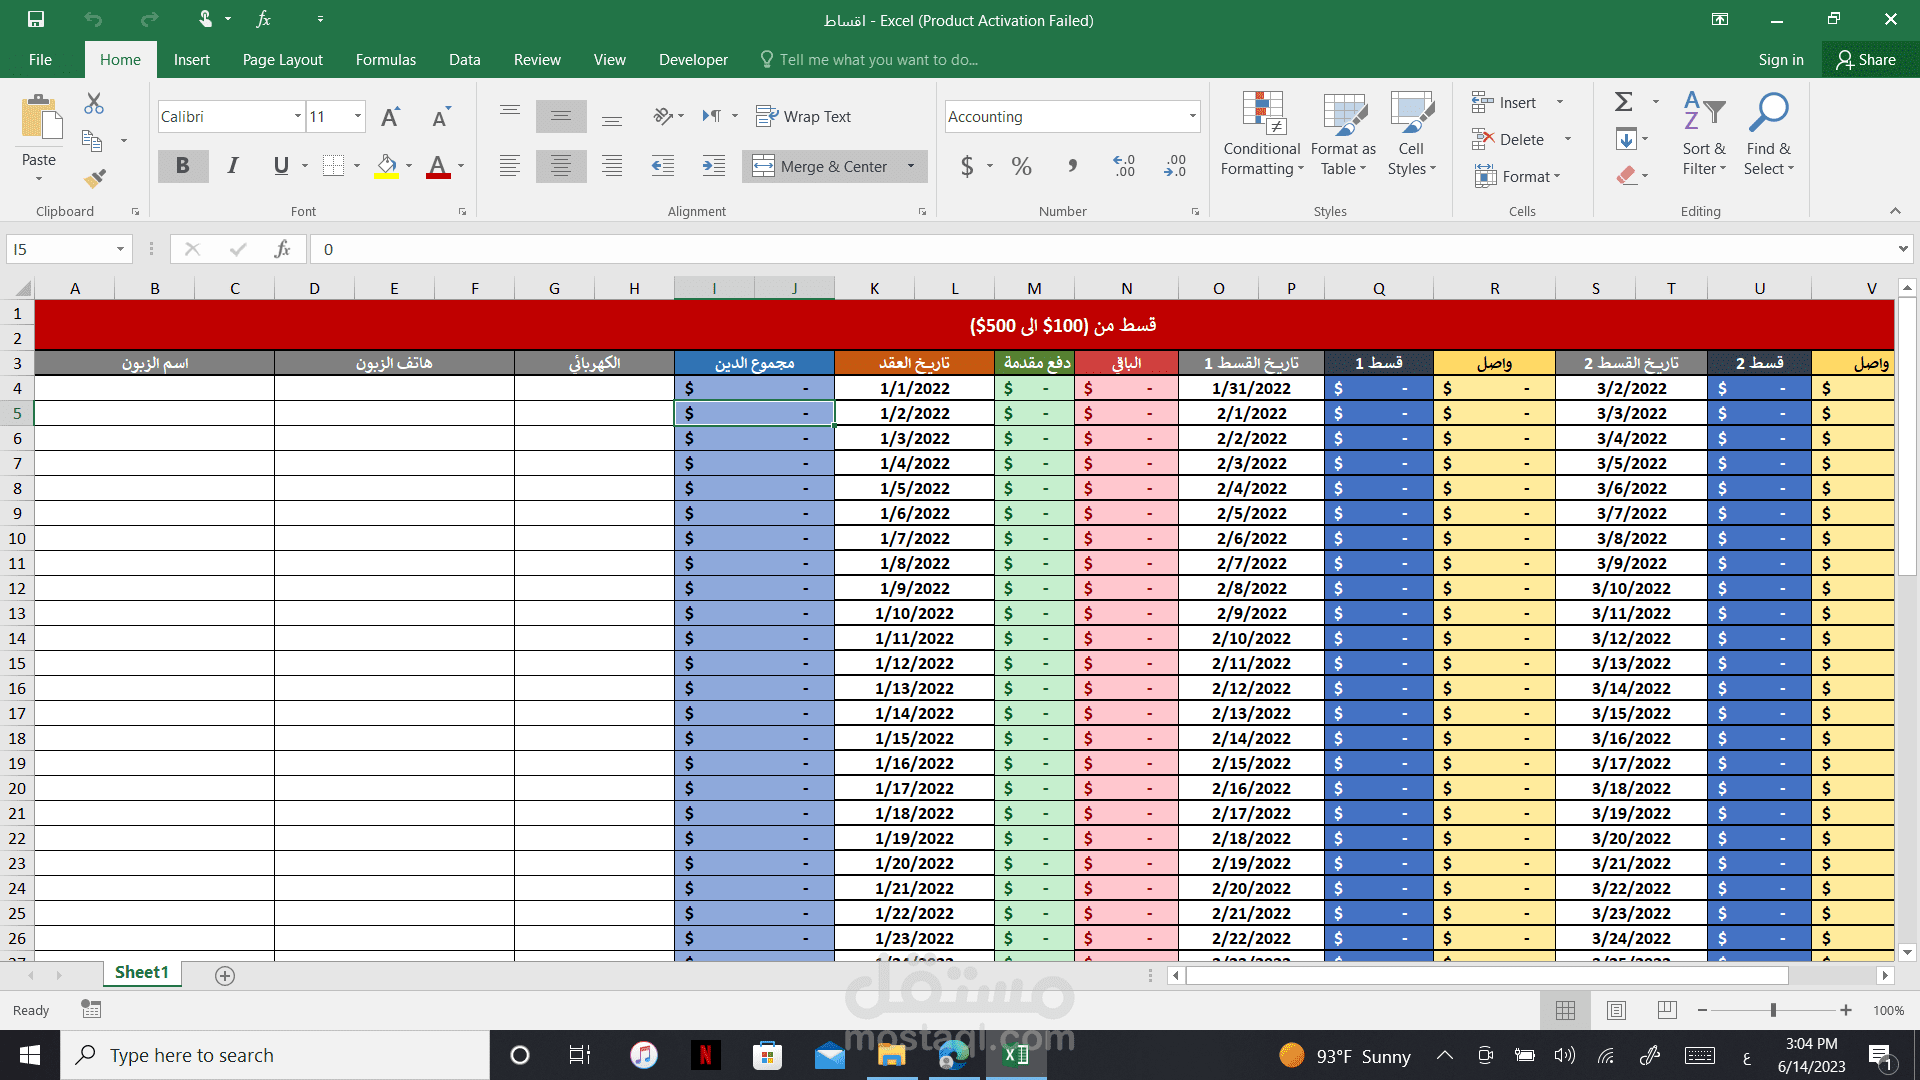Click the Cut scissors icon
Image resolution: width=1920 pixels, height=1080 pixels.
[94, 103]
